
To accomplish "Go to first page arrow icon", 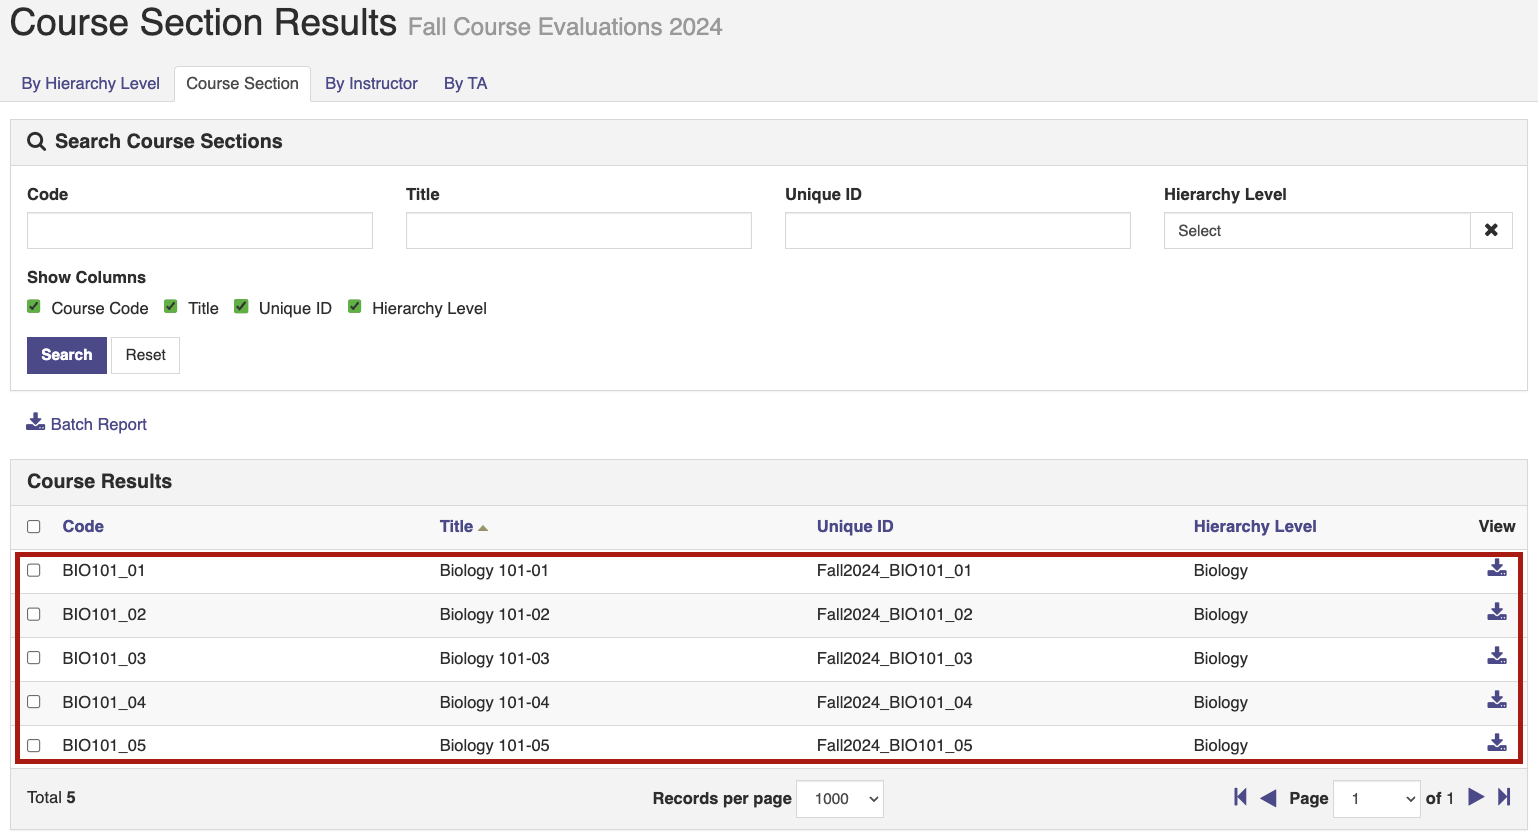I will coord(1240,797).
